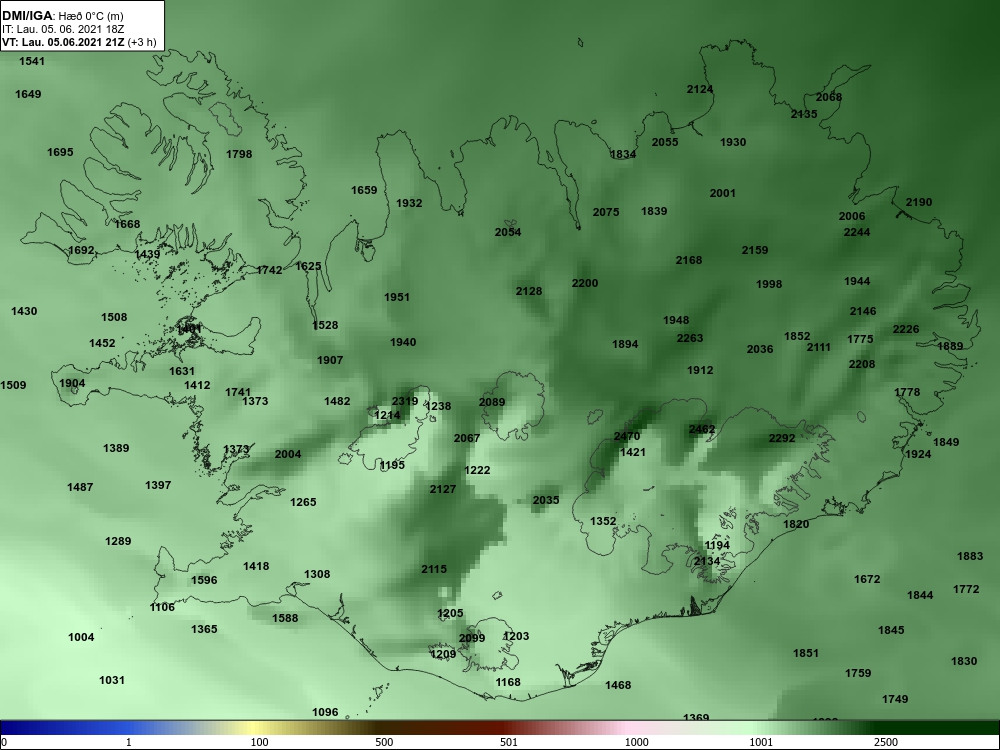Click the map value 1168 on the south coast

pyautogui.click(x=508, y=682)
